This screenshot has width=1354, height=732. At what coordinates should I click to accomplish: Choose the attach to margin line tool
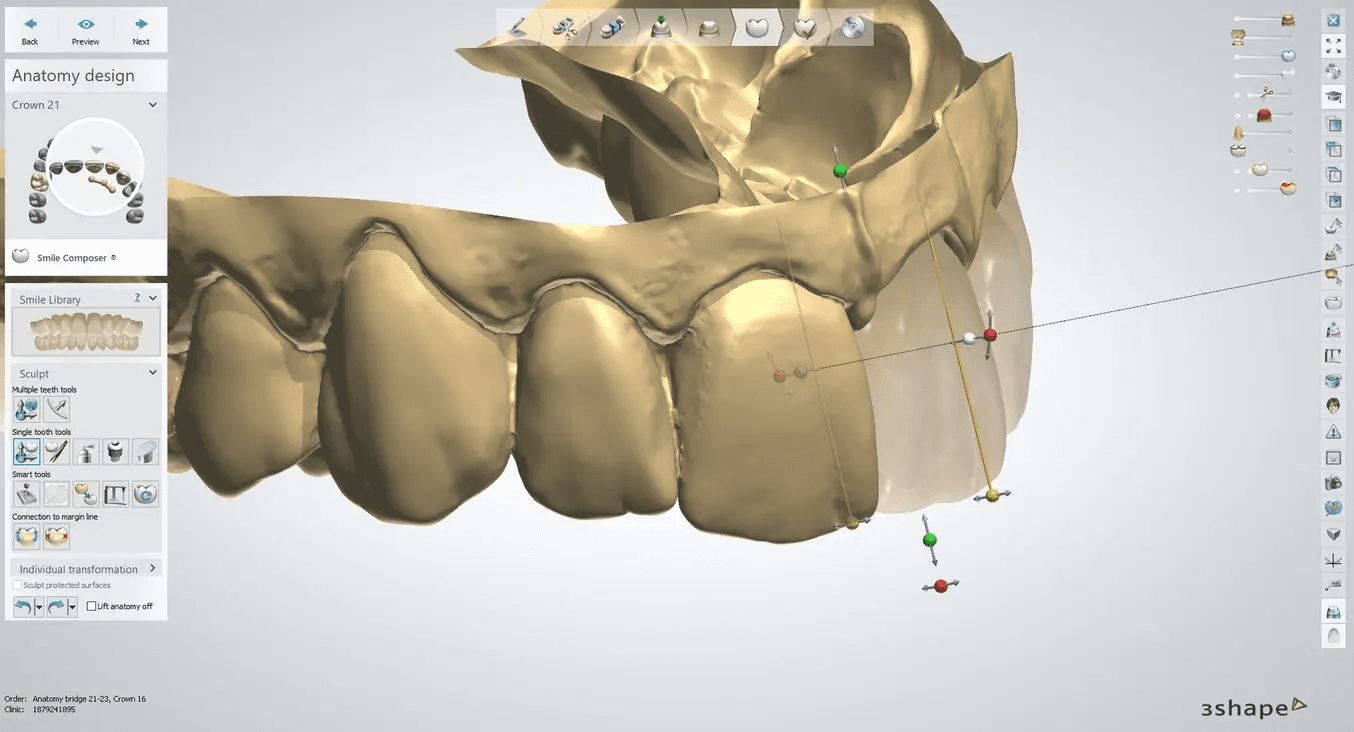(x=27, y=537)
